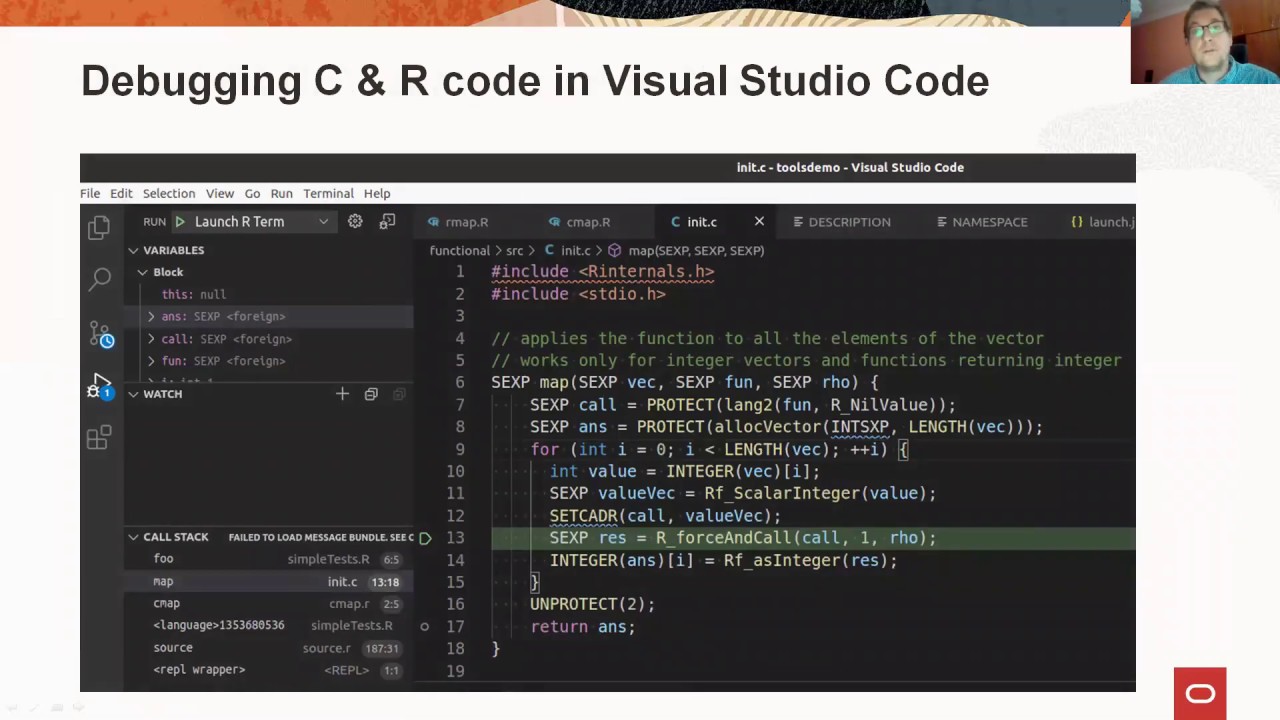Open the Extensions view
Image resolution: width=1280 pixels, height=720 pixels.
[98, 437]
